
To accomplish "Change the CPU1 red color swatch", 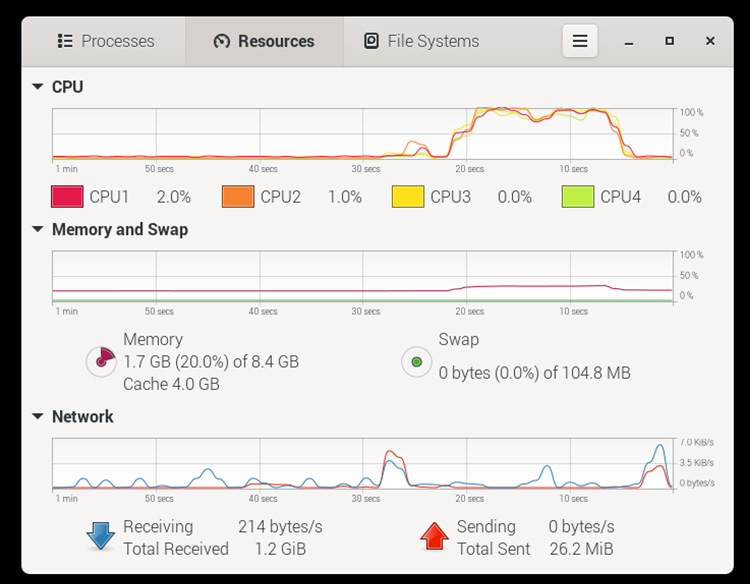I will (x=67, y=197).
